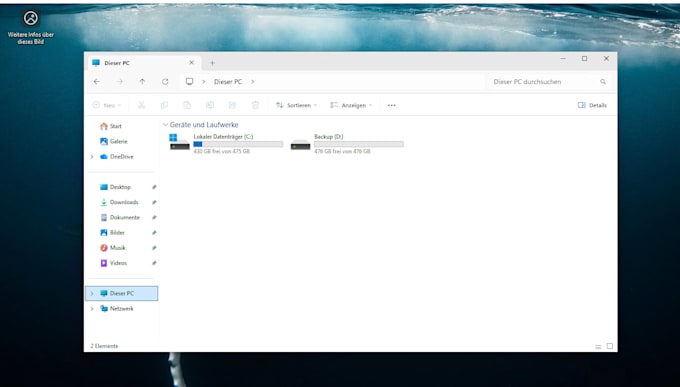Viewport: 680px width, 387px height.
Task: Switch to large thumbnails view icon in status bar
Action: click(610, 346)
